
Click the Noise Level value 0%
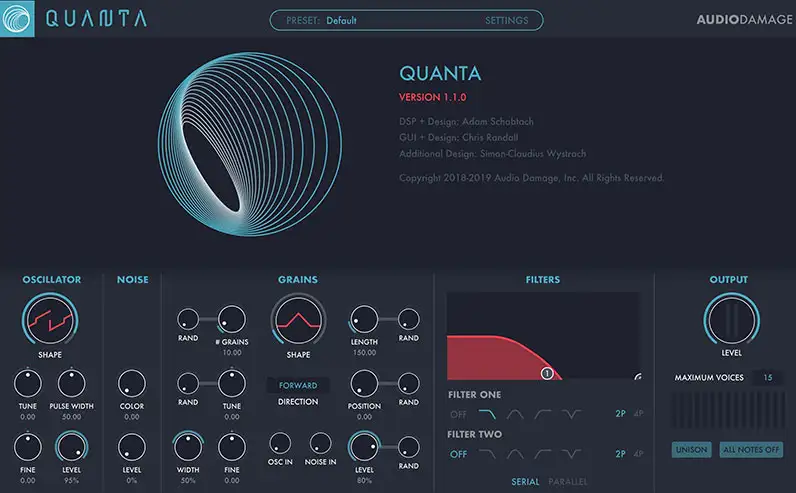(x=131, y=480)
